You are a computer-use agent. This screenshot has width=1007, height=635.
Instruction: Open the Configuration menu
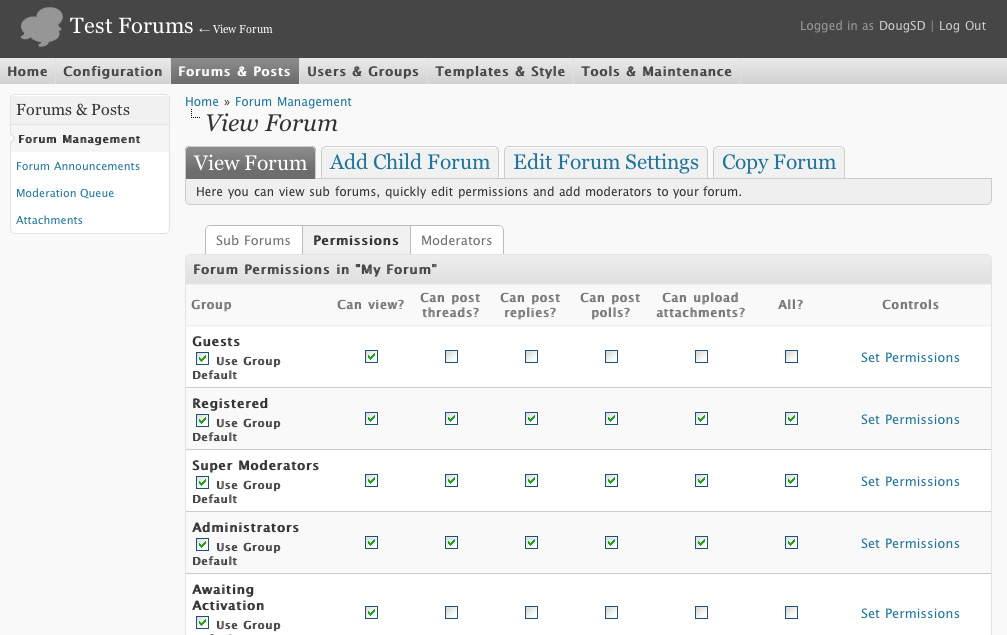tap(112, 71)
